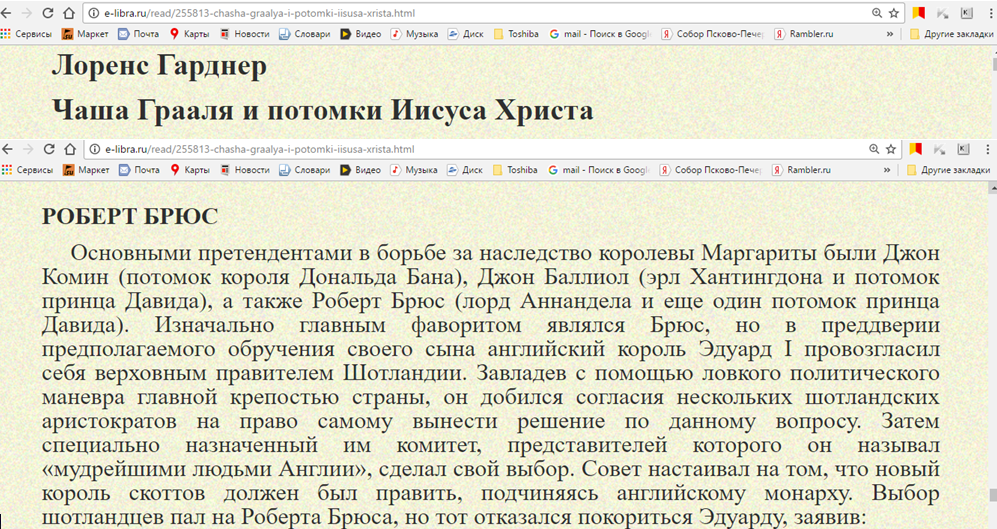Open Google mail search bookmark, upper bar
Image resolution: width=997 pixels, height=529 pixels.
pyautogui.click(x=600, y=34)
